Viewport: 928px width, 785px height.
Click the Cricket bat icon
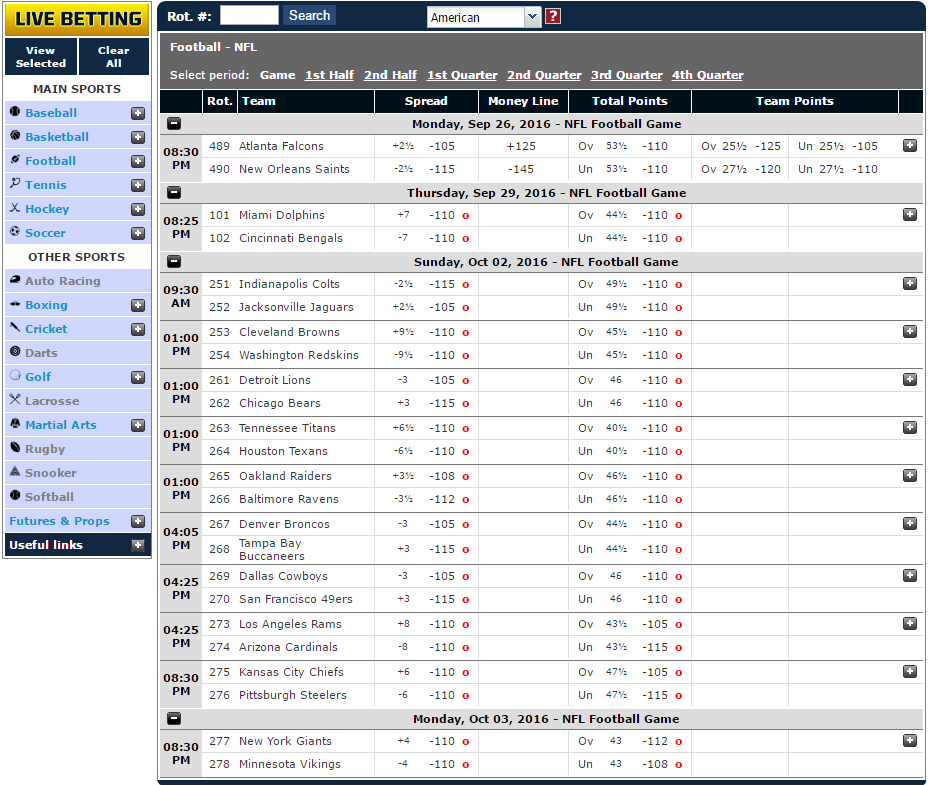(x=15, y=328)
